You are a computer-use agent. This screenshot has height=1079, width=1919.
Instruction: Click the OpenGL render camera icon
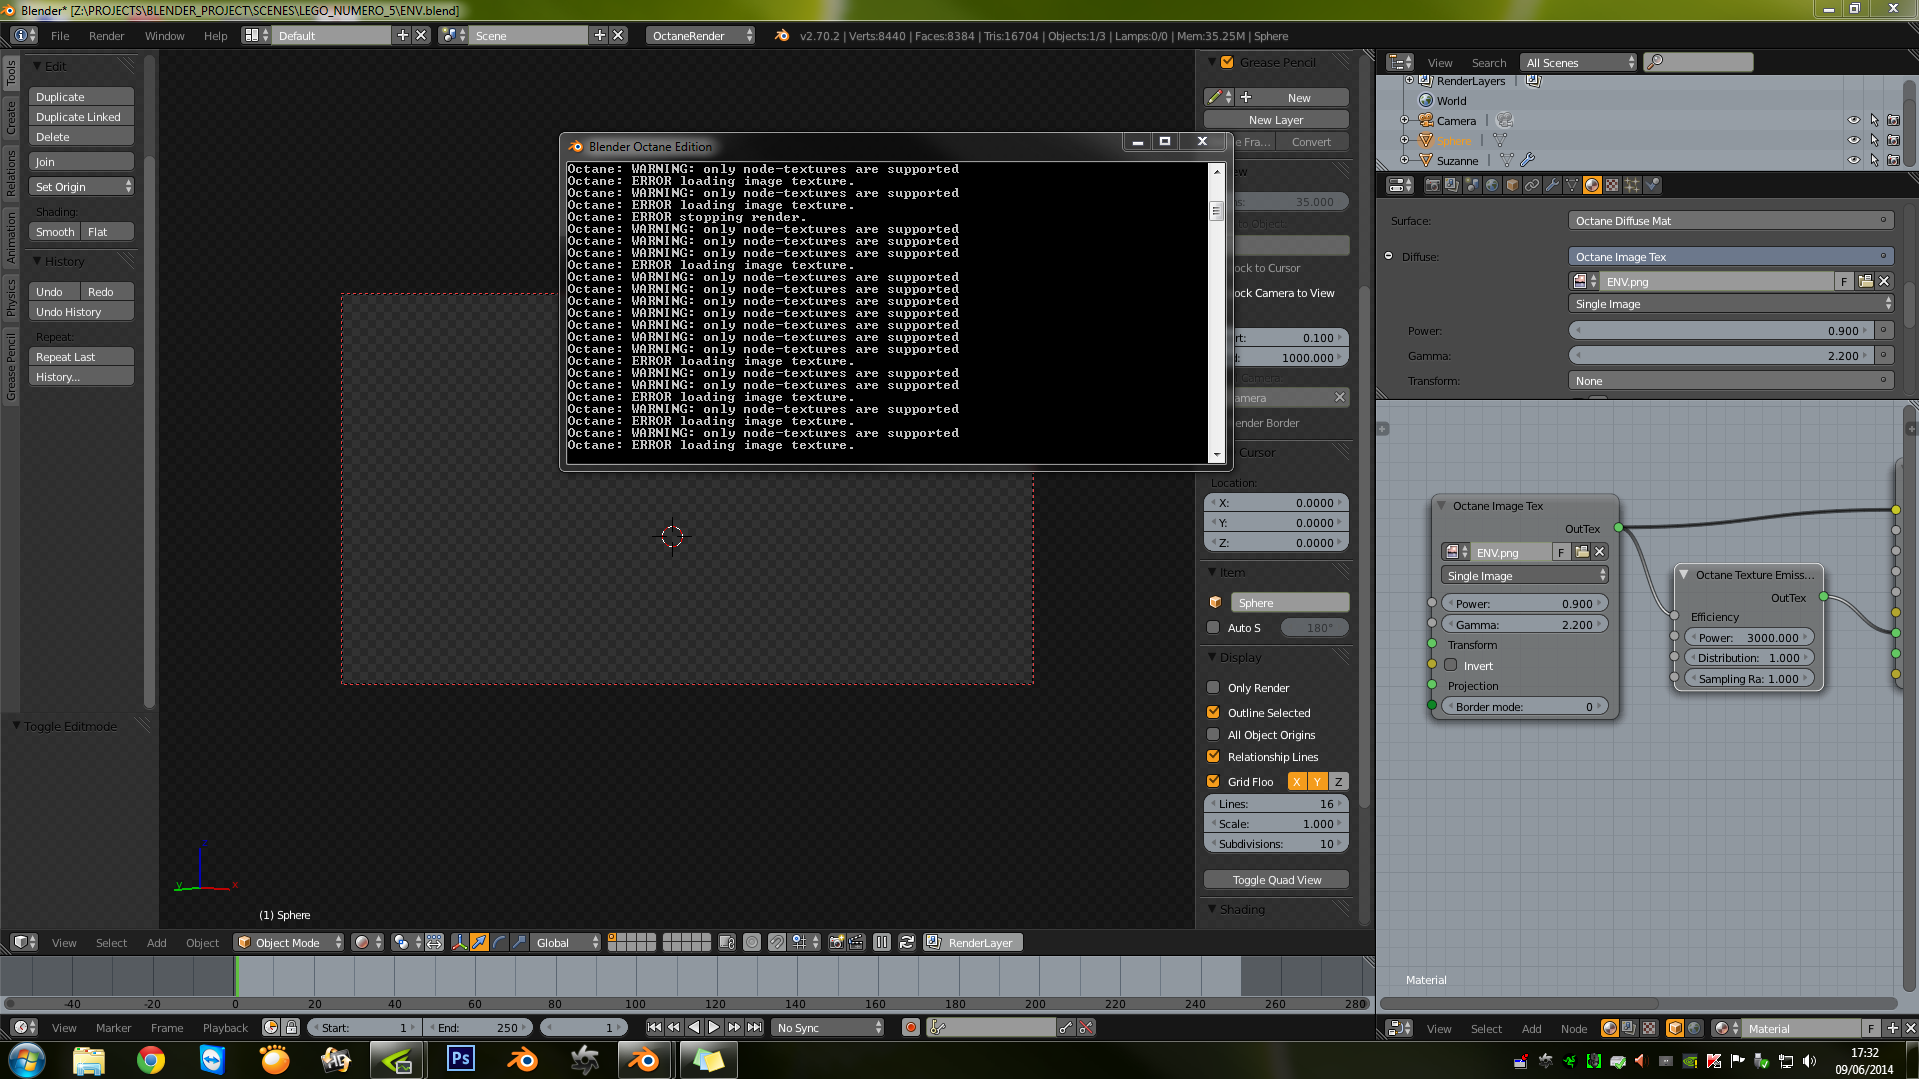(x=837, y=942)
